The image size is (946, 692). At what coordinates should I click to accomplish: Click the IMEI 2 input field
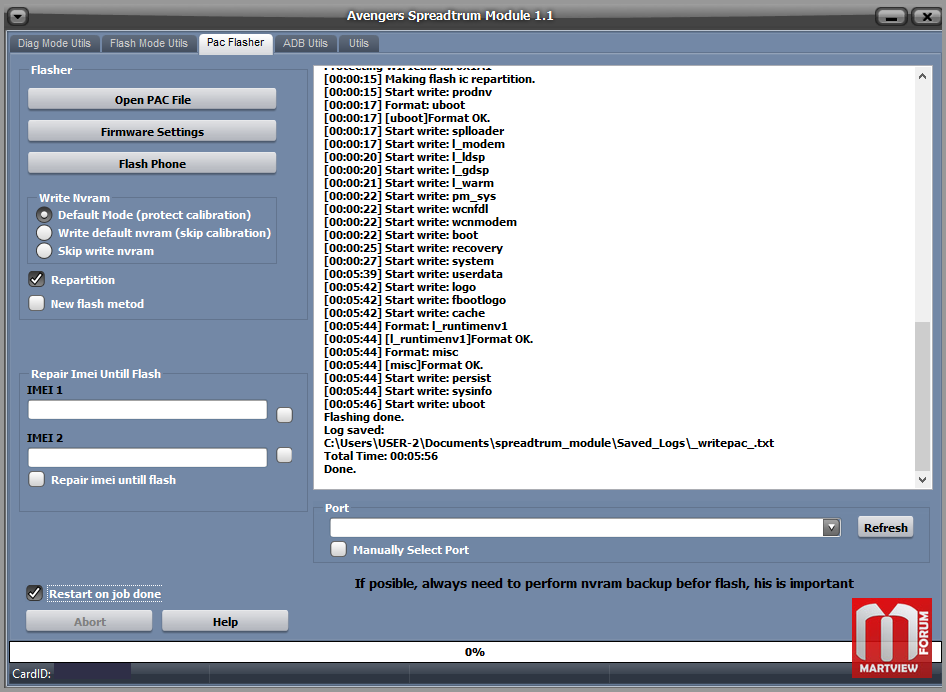tap(147, 457)
